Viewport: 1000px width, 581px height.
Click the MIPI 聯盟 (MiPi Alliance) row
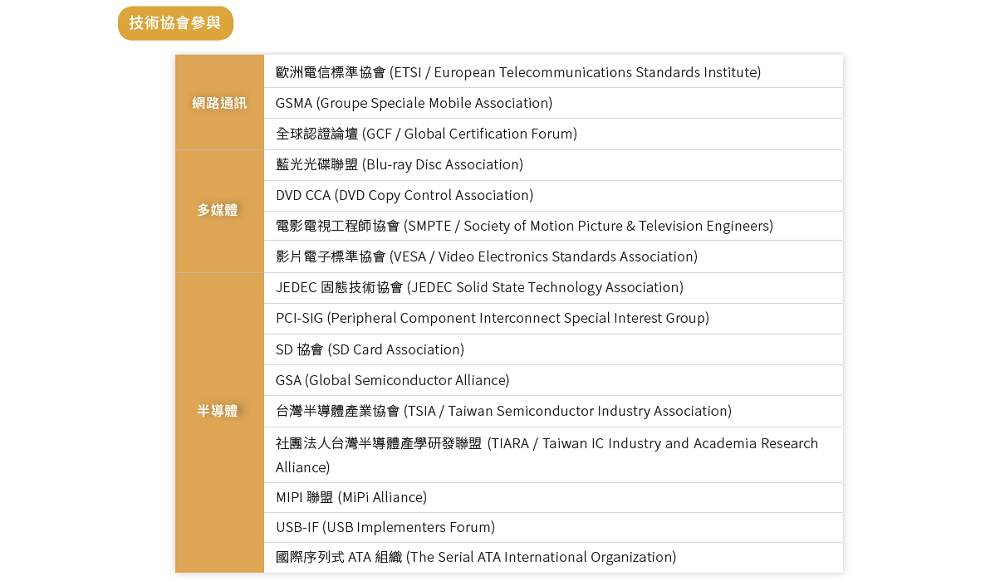(x=553, y=497)
